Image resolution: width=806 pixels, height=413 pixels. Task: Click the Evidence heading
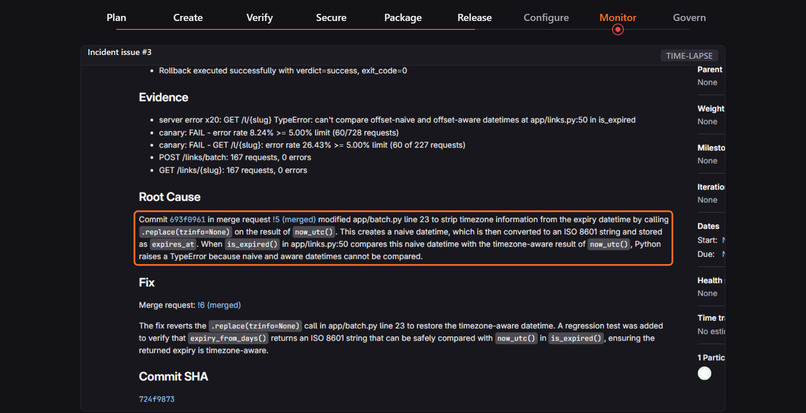163,97
